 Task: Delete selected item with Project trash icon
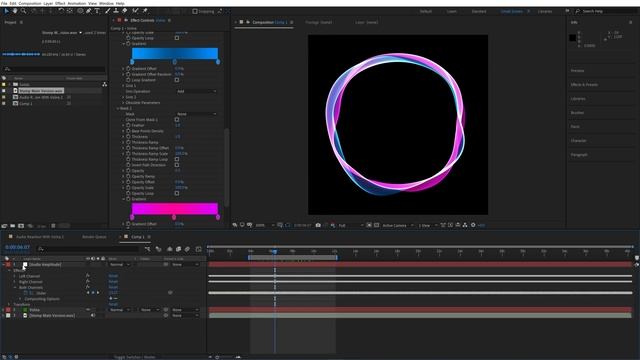pyautogui.click(x=53, y=226)
